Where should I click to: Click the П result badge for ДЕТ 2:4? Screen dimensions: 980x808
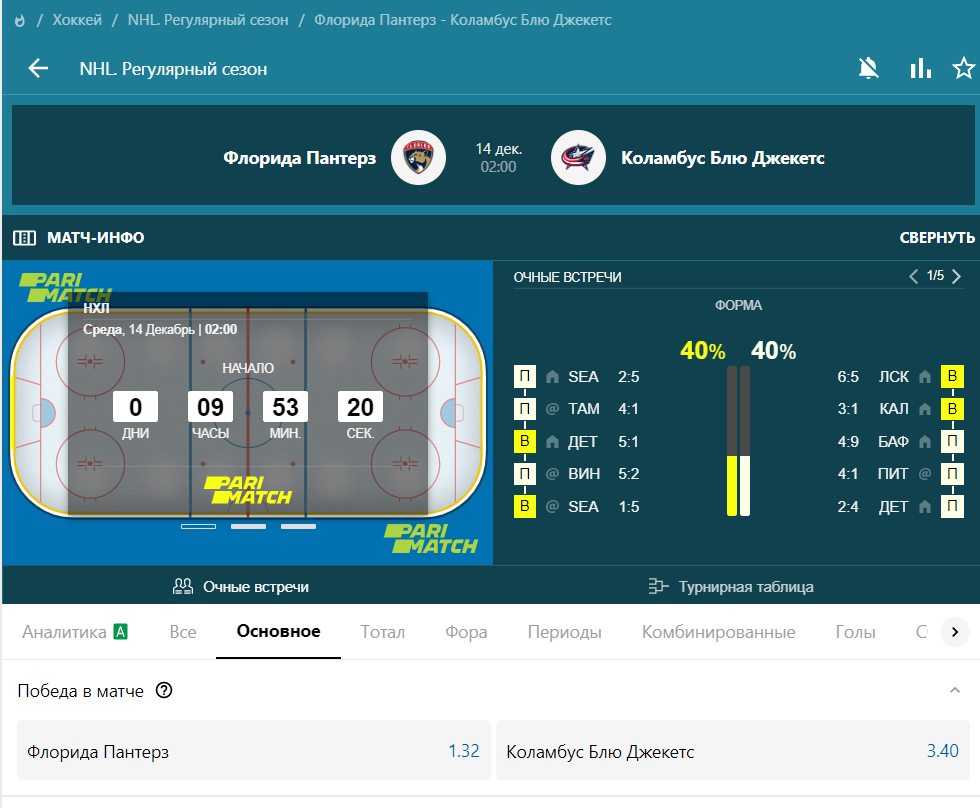(952, 506)
